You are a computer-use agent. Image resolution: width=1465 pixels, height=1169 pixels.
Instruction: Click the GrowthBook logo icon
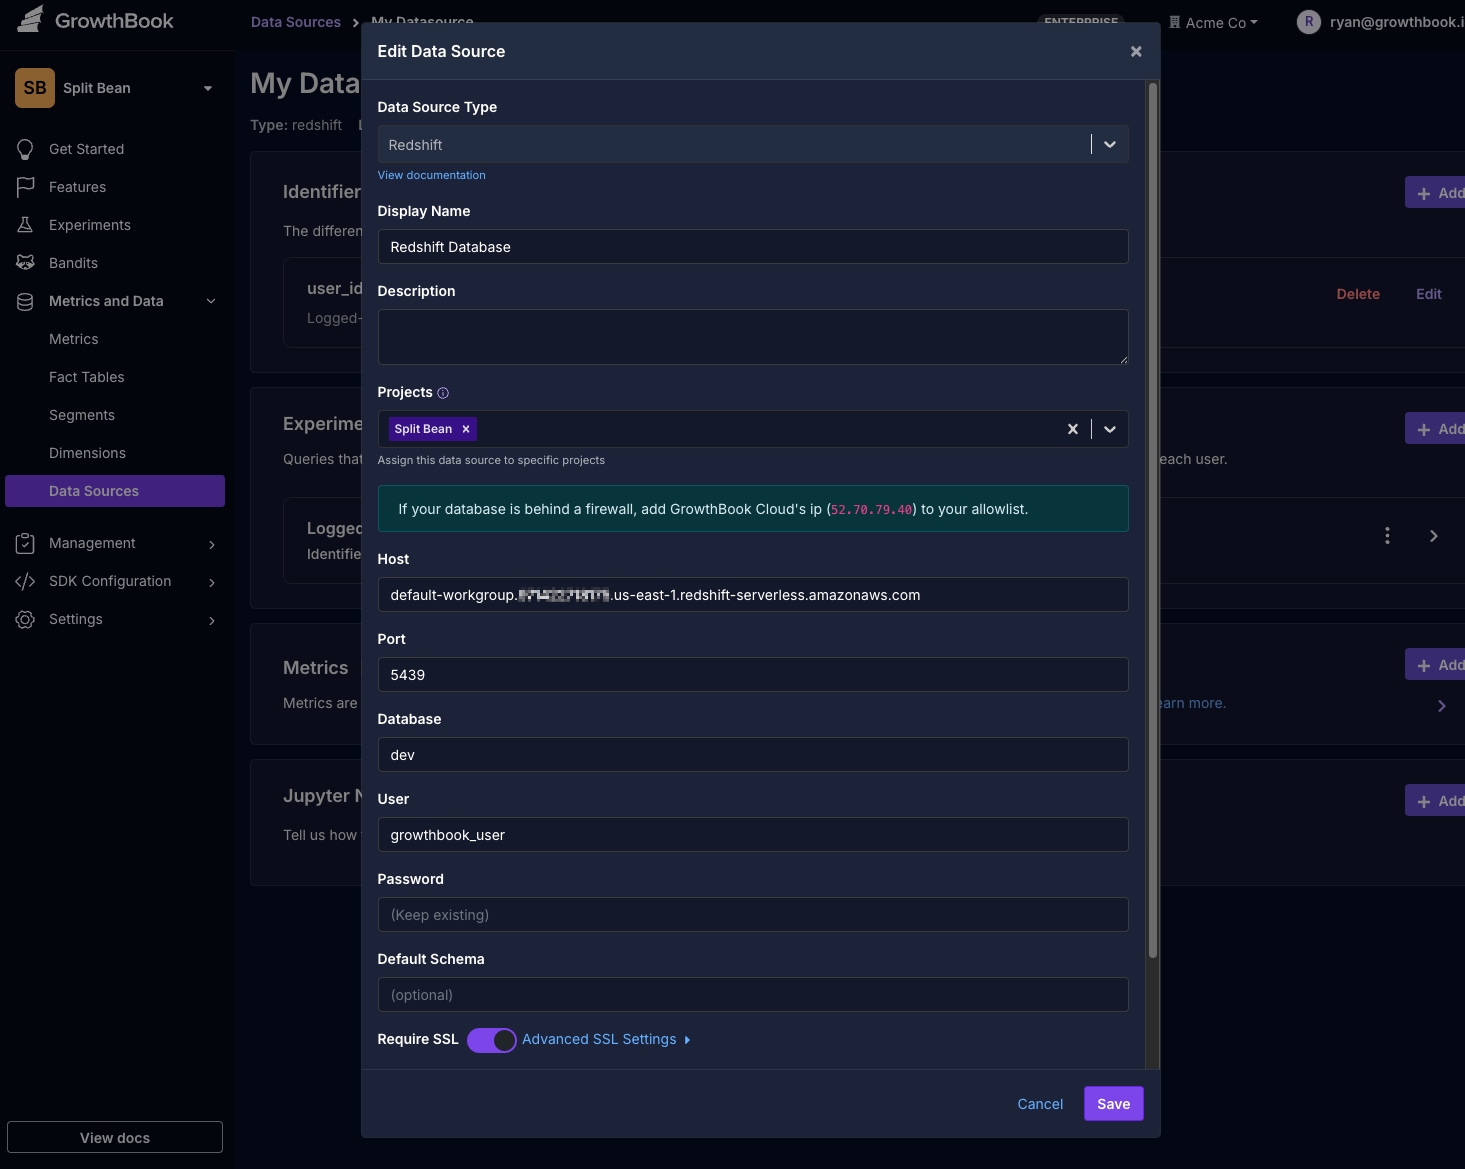[31, 19]
